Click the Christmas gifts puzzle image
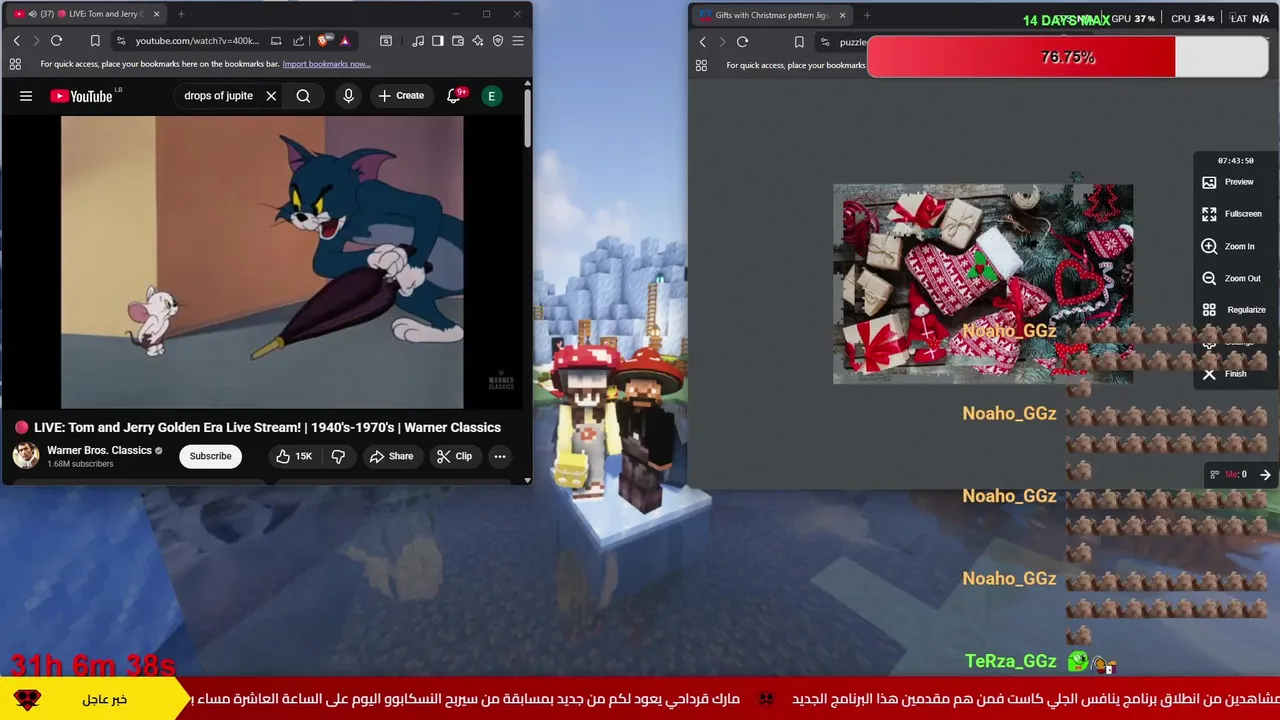The height and width of the screenshot is (720, 1280). [x=983, y=284]
